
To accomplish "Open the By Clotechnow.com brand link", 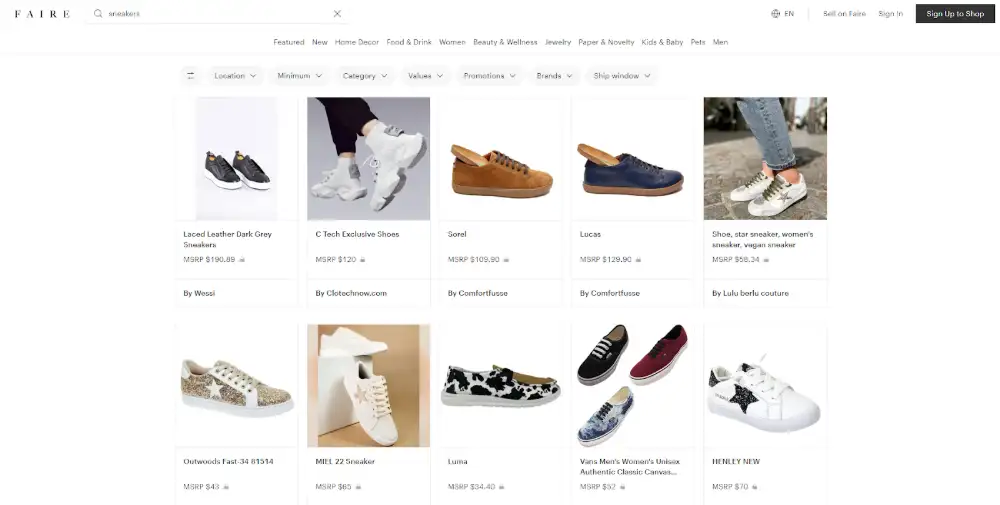I will click(351, 293).
